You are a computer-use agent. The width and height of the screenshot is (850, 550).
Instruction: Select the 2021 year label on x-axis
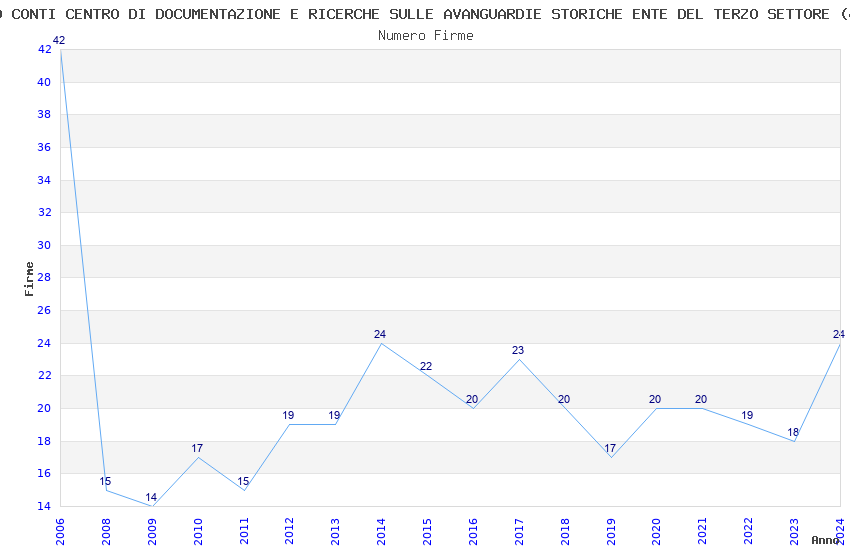(x=703, y=531)
